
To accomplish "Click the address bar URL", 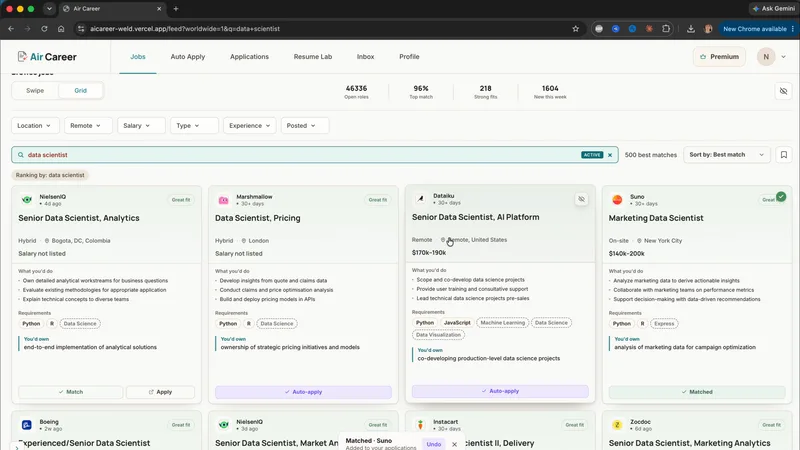I will (x=185, y=29).
